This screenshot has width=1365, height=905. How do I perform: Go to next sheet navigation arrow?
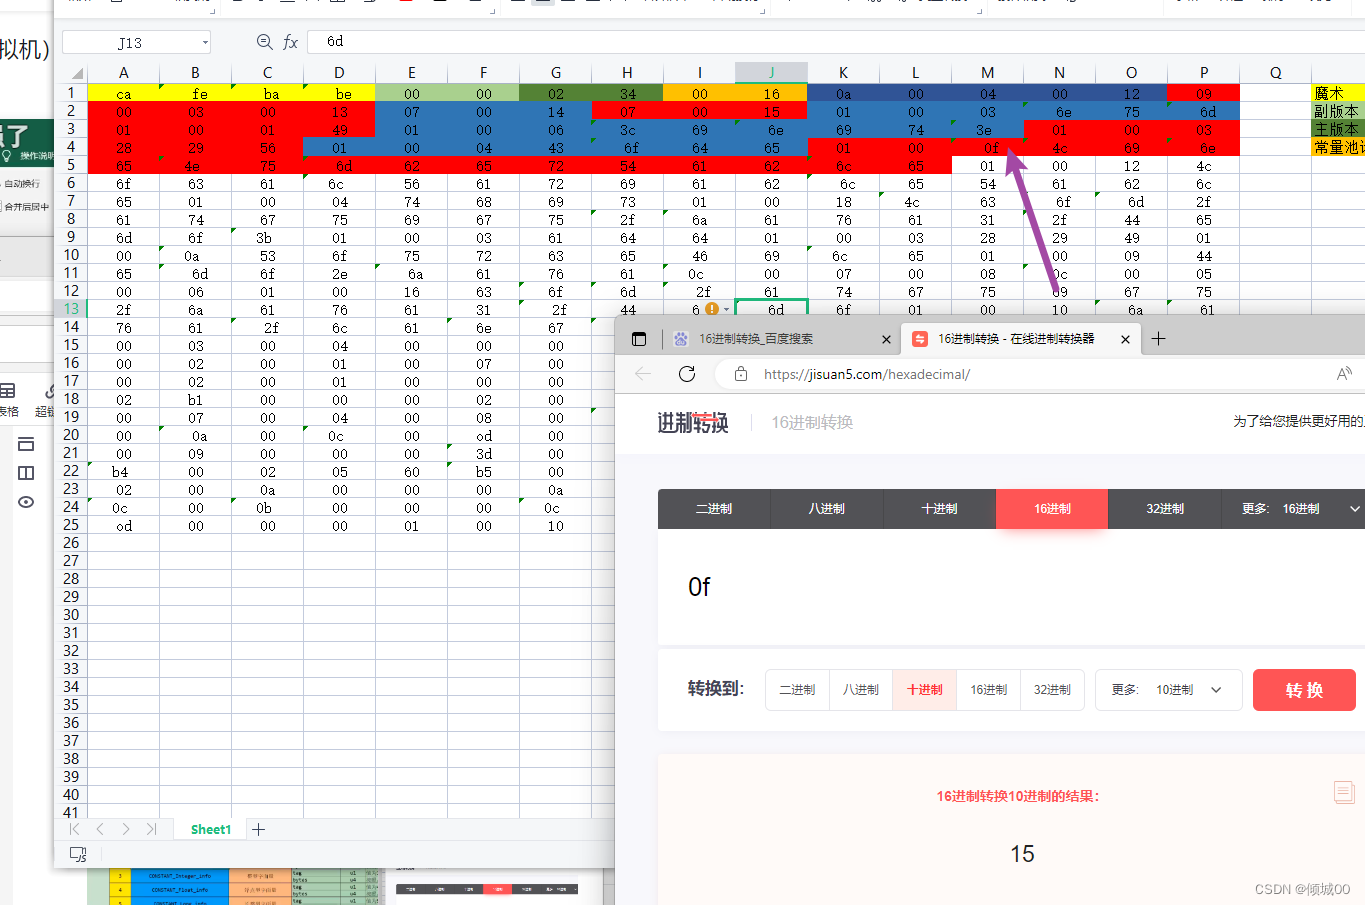click(126, 829)
